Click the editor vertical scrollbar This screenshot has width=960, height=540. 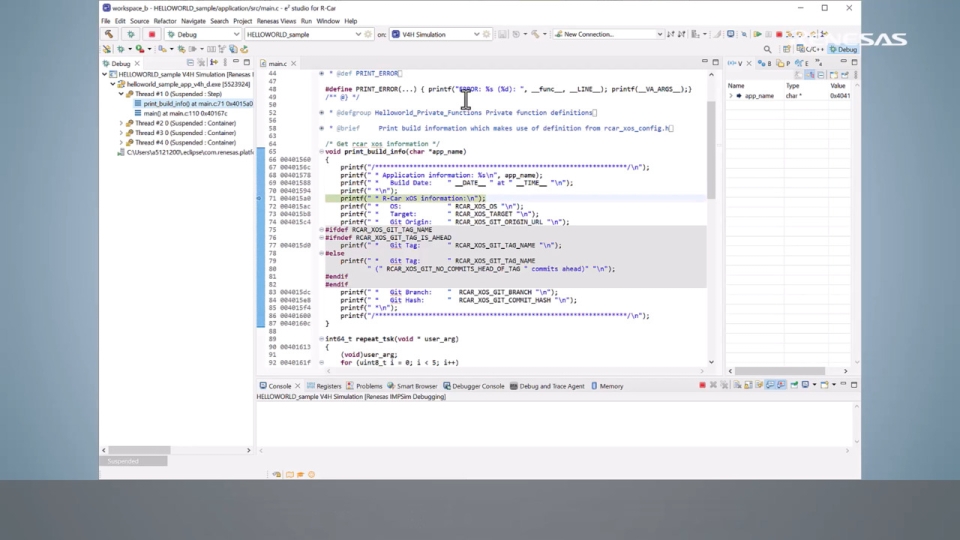[711, 149]
